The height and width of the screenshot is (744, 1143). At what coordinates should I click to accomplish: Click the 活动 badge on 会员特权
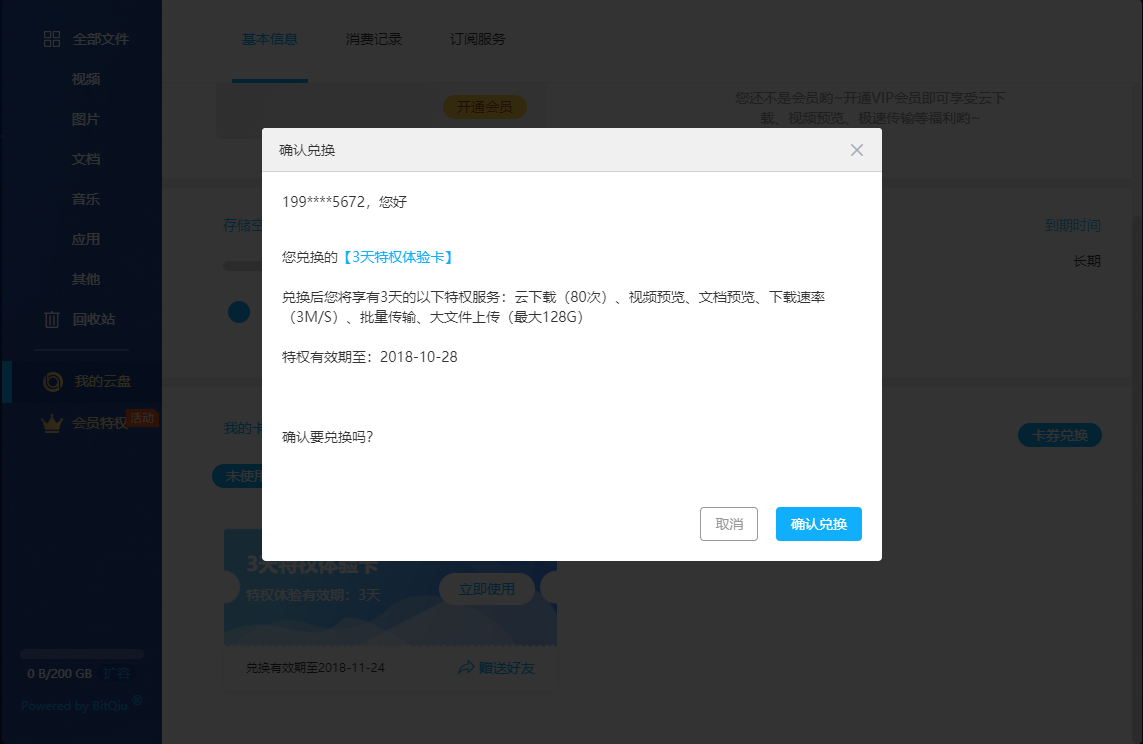tap(142, 419)
